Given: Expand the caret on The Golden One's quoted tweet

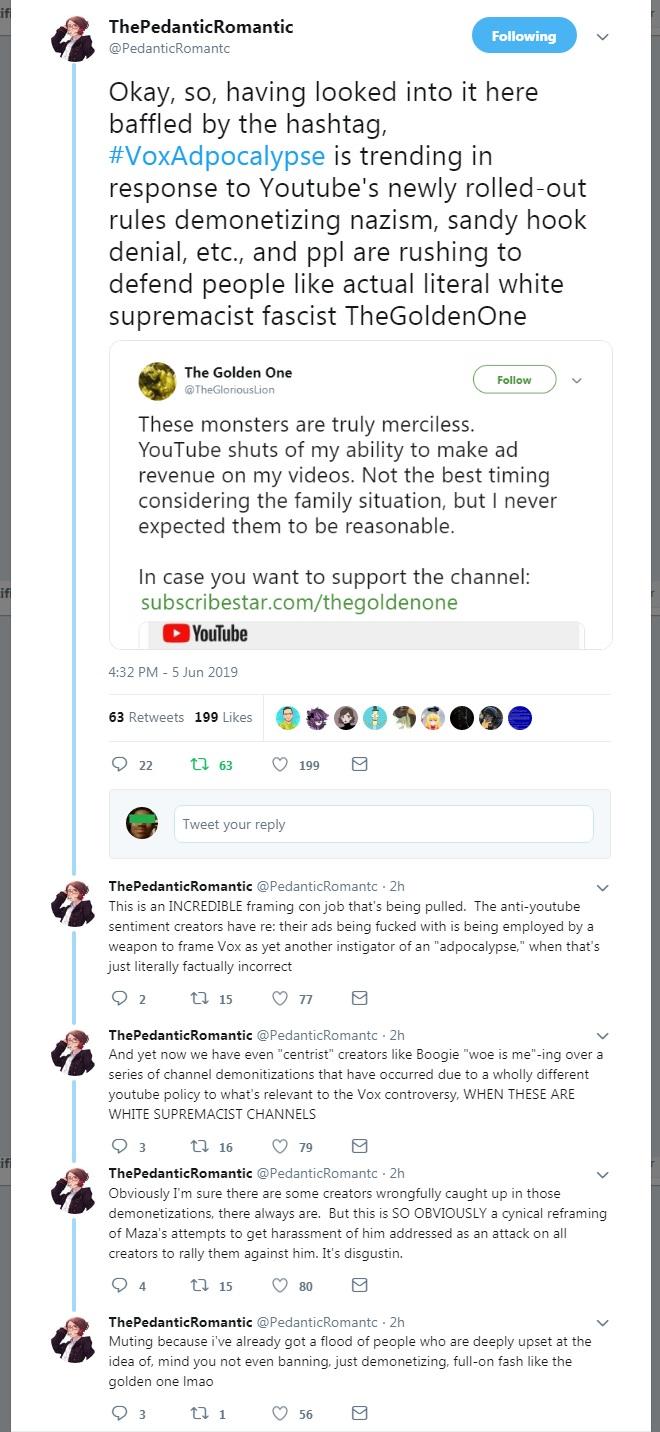Looking at the screenshot, I should click(x=577, y=380).
